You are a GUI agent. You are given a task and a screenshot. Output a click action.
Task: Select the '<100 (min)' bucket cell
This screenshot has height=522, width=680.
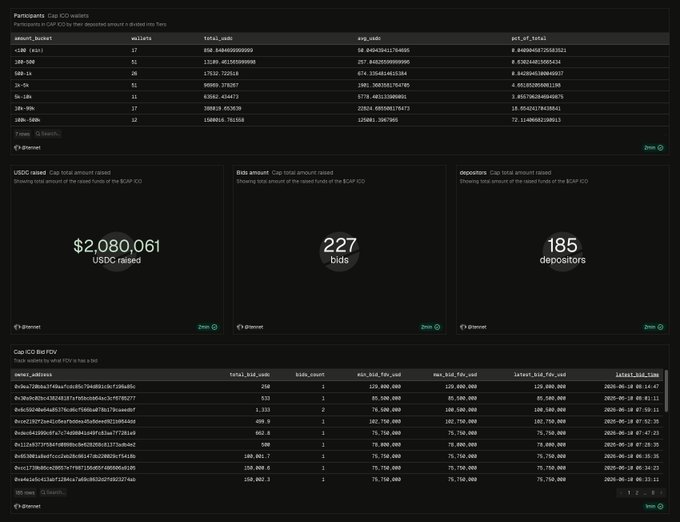[29, 51]
